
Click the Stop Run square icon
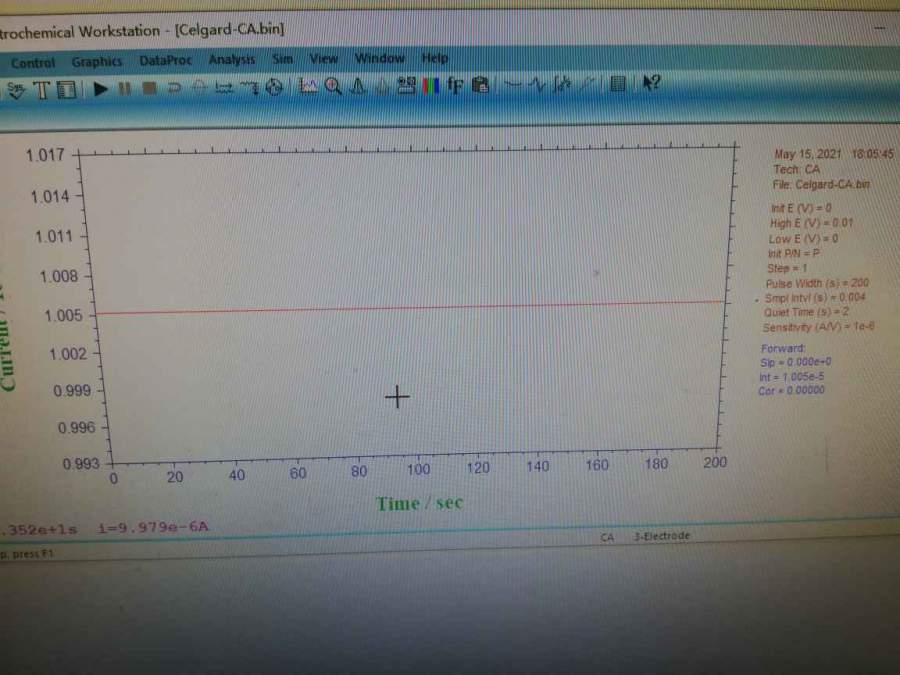[149, 89]
